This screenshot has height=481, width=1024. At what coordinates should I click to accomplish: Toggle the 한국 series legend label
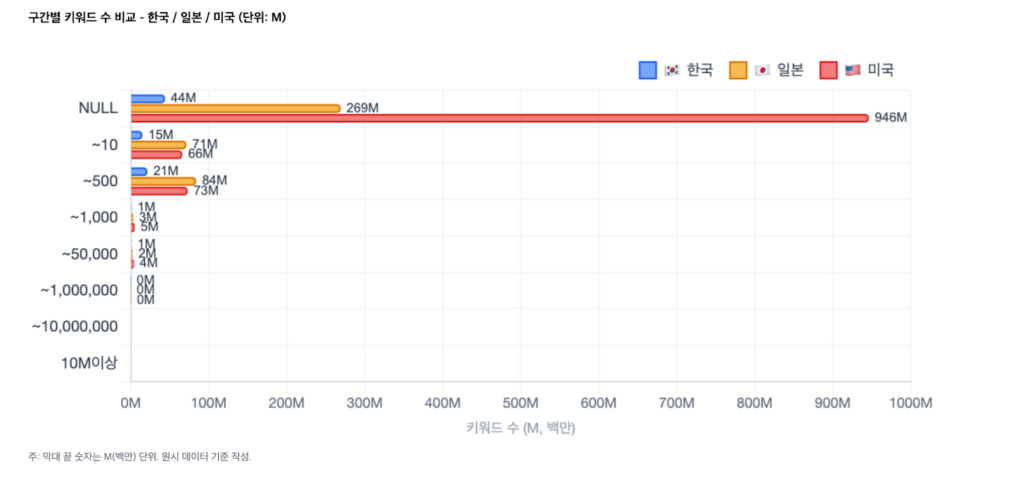pyautogui.click(x=700, y=70)
